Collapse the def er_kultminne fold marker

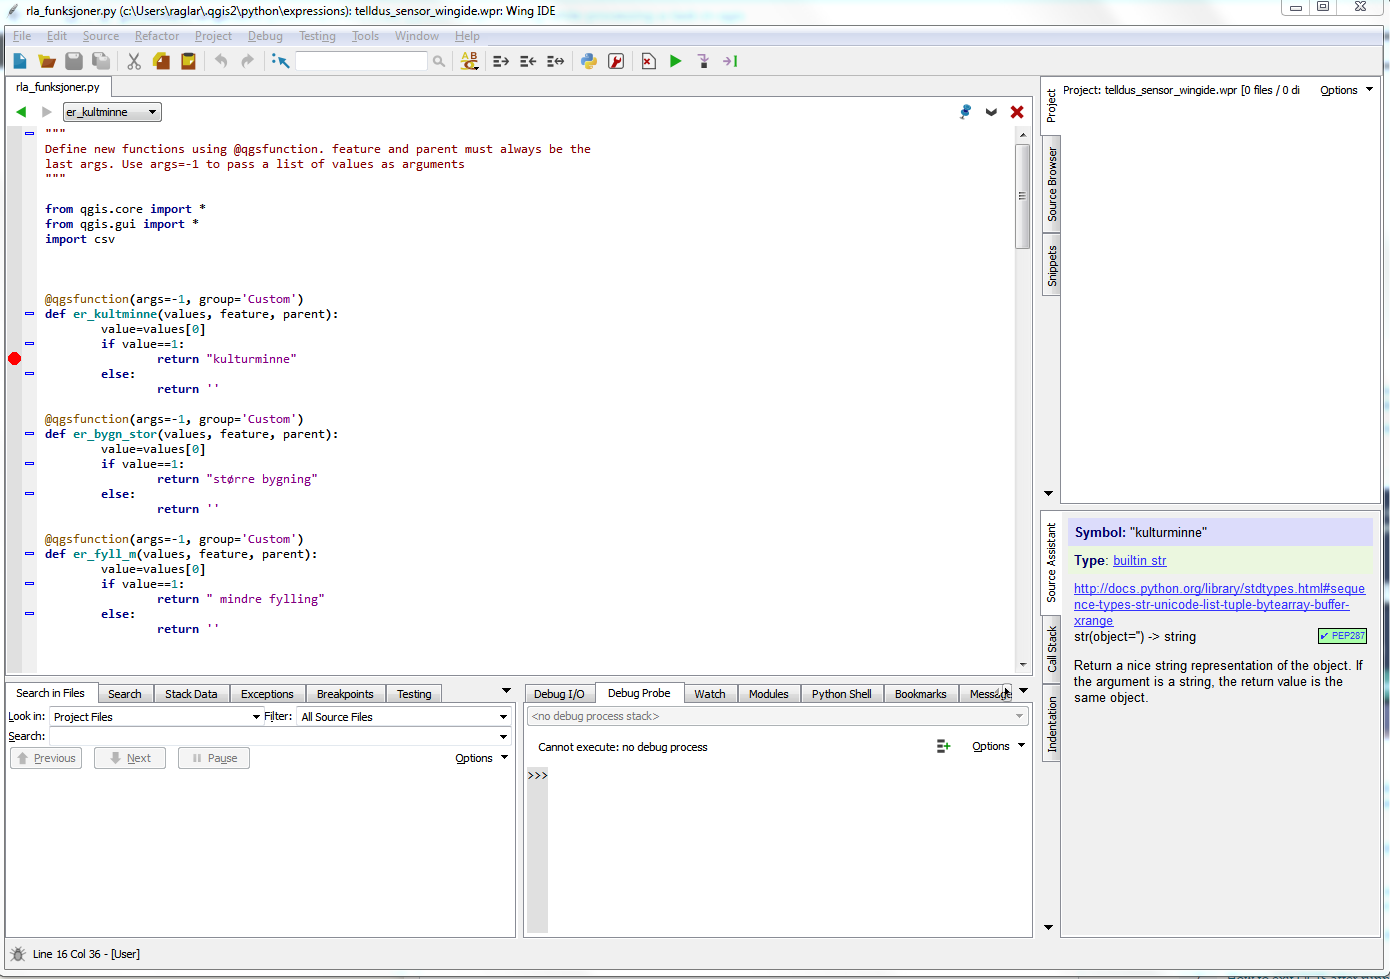[29, 314]
